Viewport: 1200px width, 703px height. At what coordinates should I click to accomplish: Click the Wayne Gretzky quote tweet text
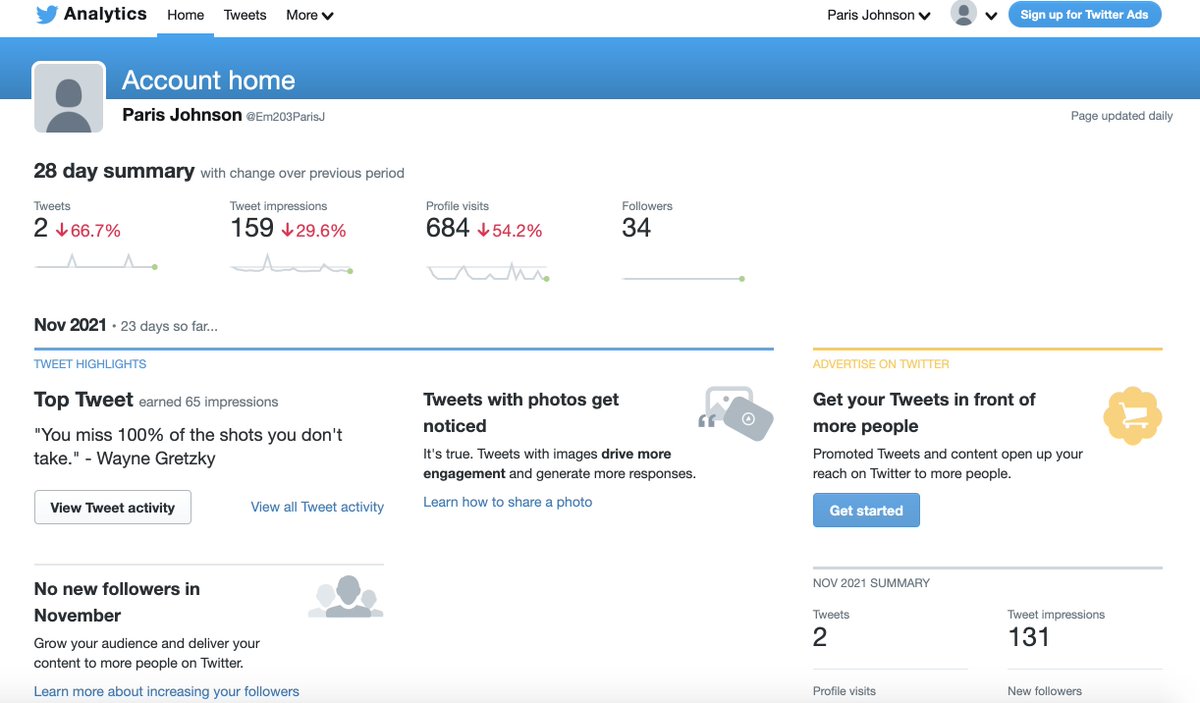coord(188,447)
